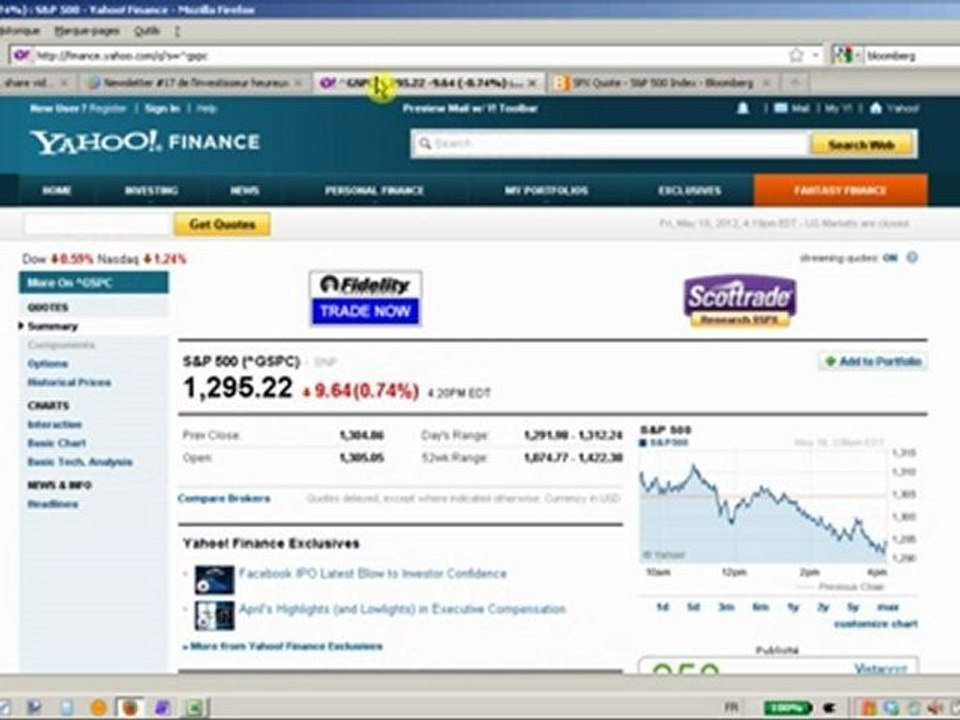The image size is (960, 720).
Task: Click the Help link in Yahoo header
Action: tap(207, 108)
